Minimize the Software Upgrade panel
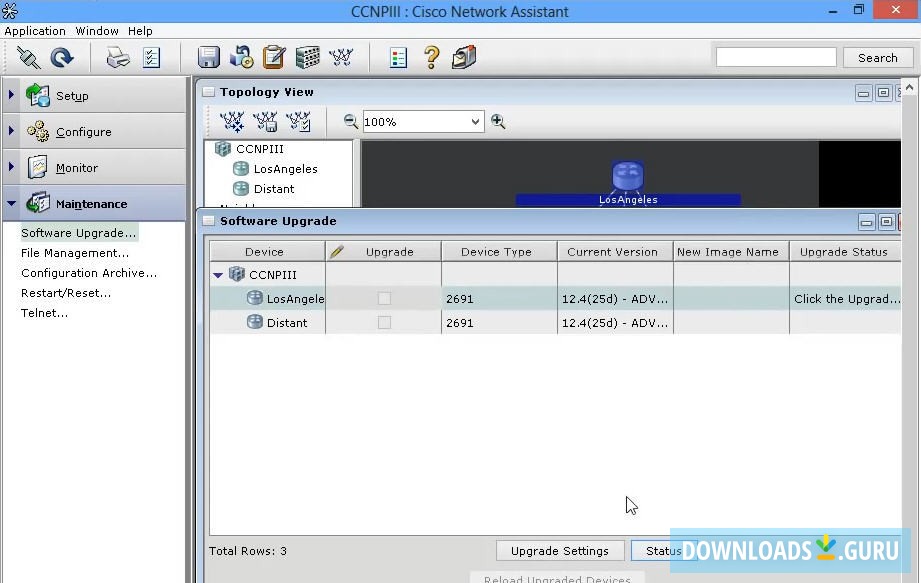921x583 pixels. pyautogui.click(x=866, y=222)
